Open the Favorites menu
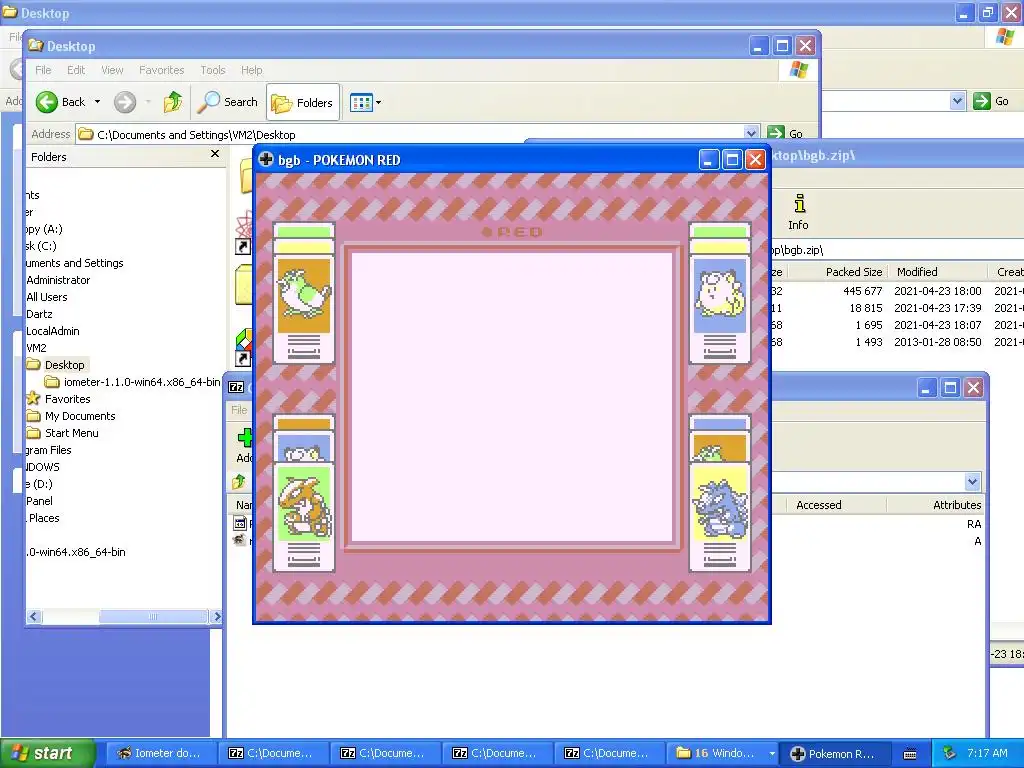Screen dimensions: 1024x768 (161, 70)
